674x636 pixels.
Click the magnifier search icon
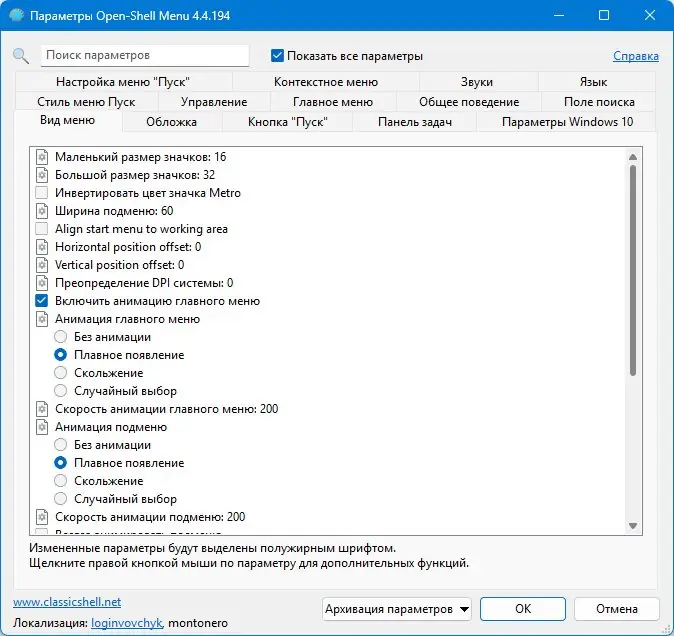(x=21, y=56)
